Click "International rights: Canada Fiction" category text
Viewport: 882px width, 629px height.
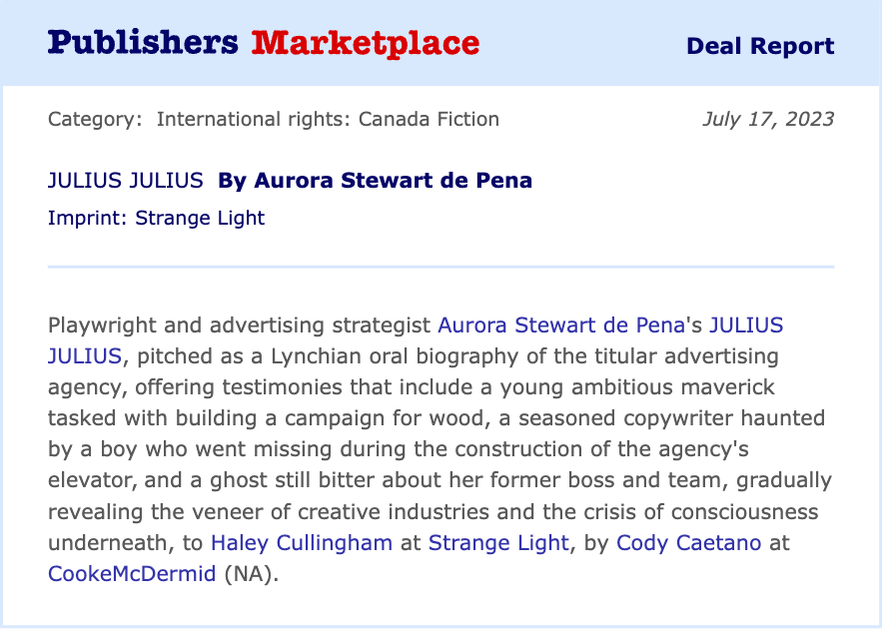328,119
